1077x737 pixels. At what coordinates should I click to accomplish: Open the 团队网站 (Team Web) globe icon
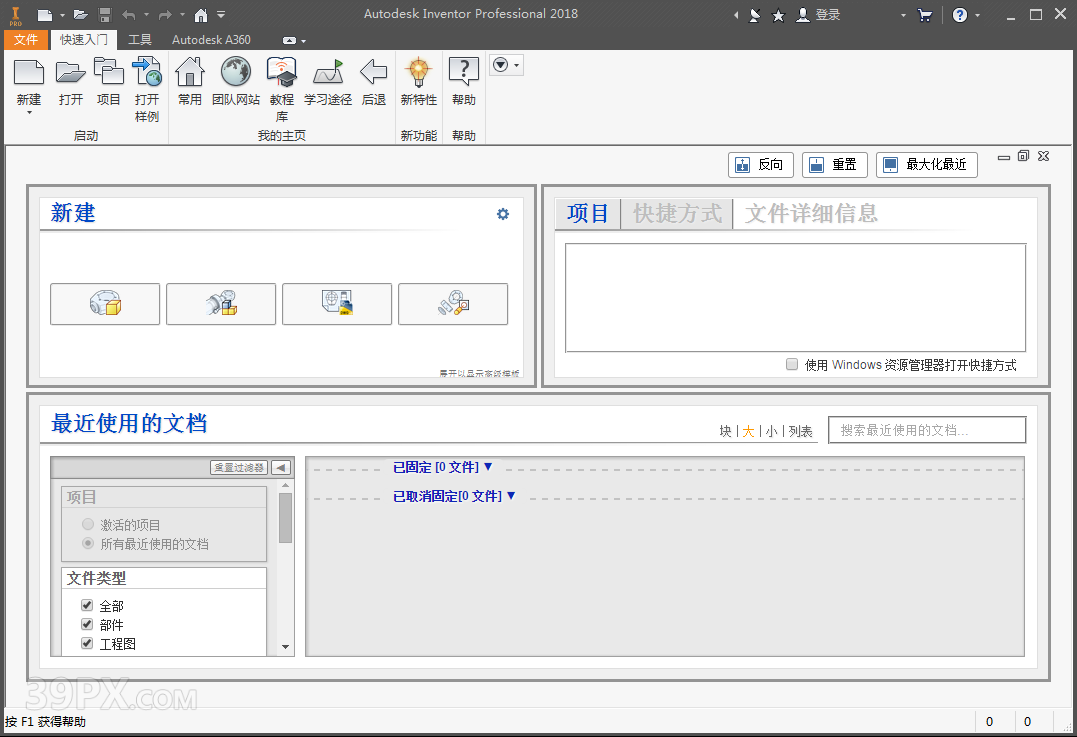tap(236, 72)
